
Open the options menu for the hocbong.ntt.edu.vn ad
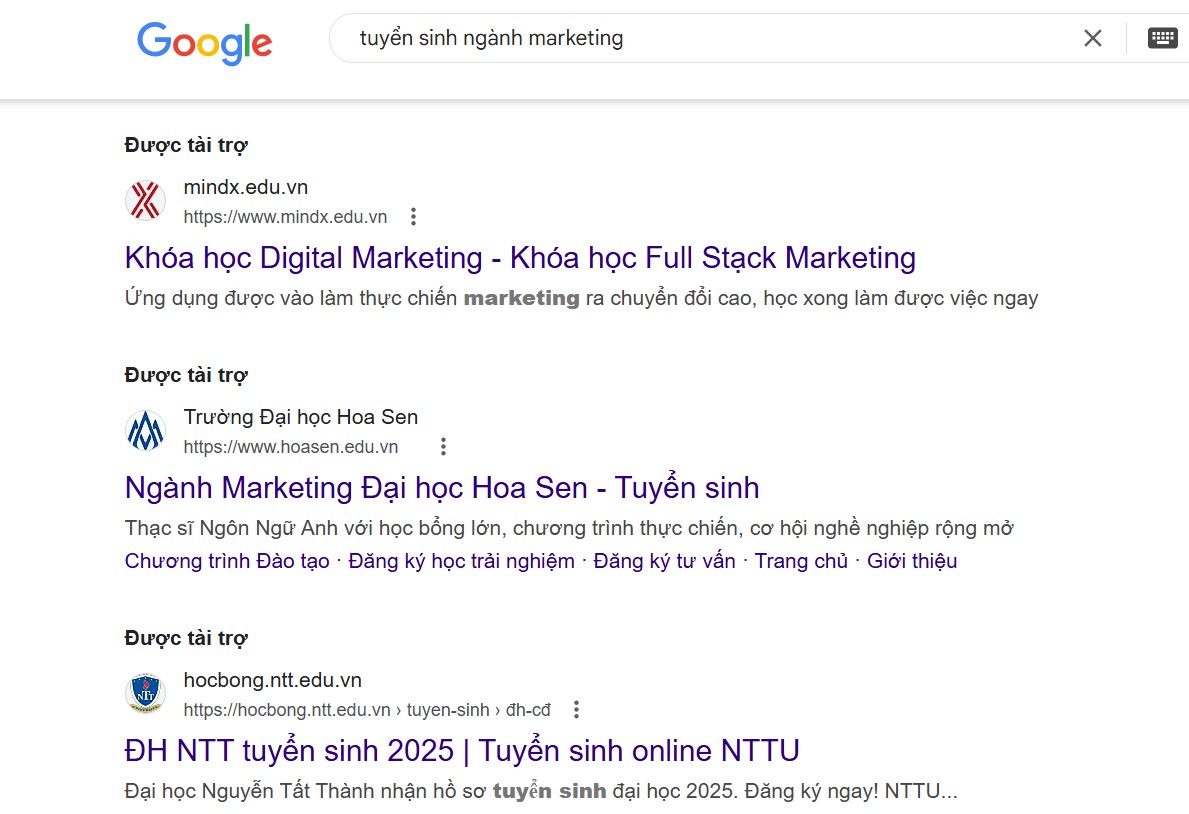point(576,709)
